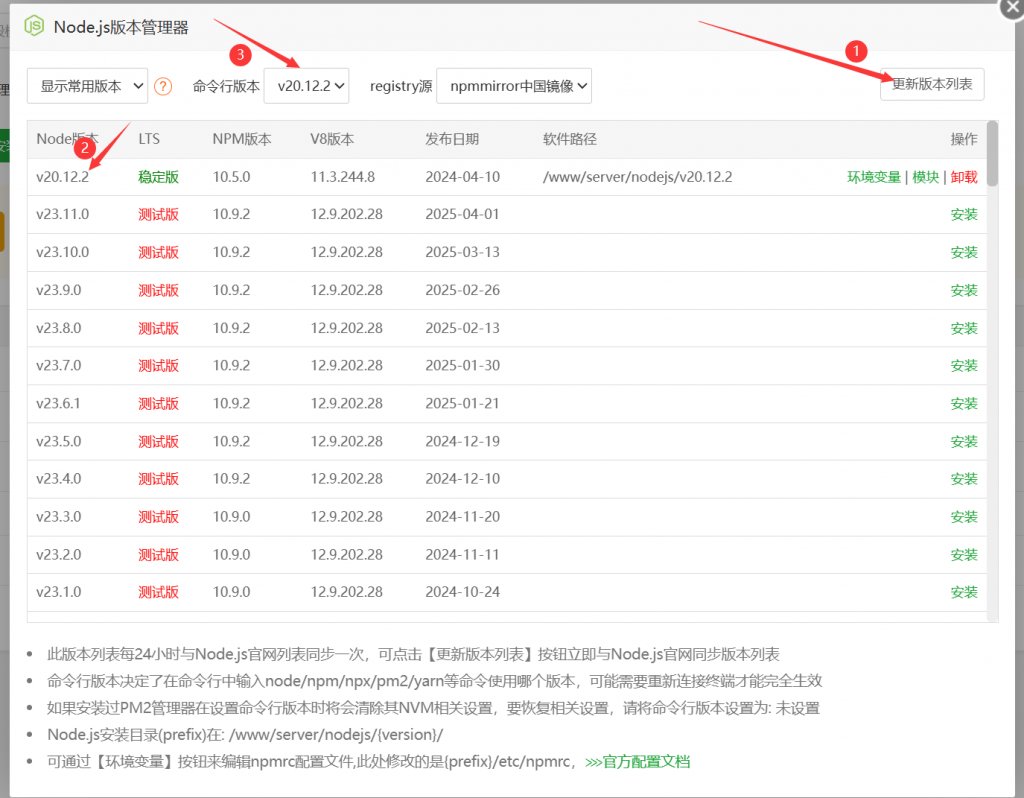
Task: Close the Node.js version manager dialog
Action: [1012, 8]
